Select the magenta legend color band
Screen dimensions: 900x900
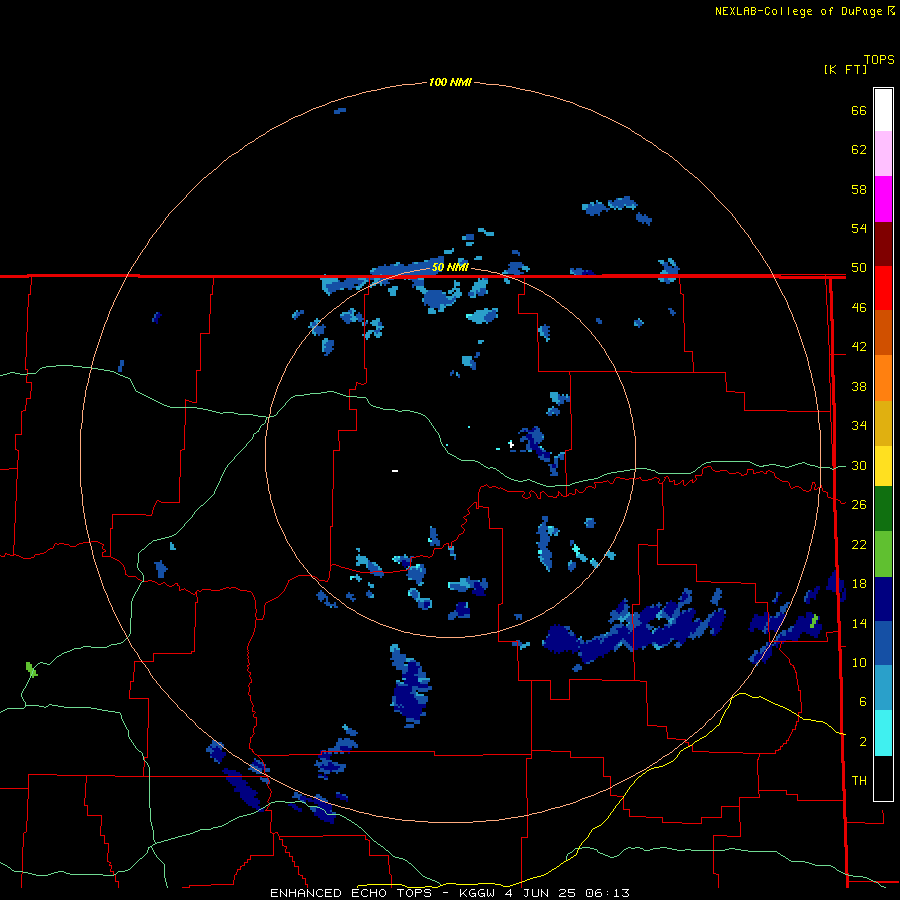coord(883,199)
